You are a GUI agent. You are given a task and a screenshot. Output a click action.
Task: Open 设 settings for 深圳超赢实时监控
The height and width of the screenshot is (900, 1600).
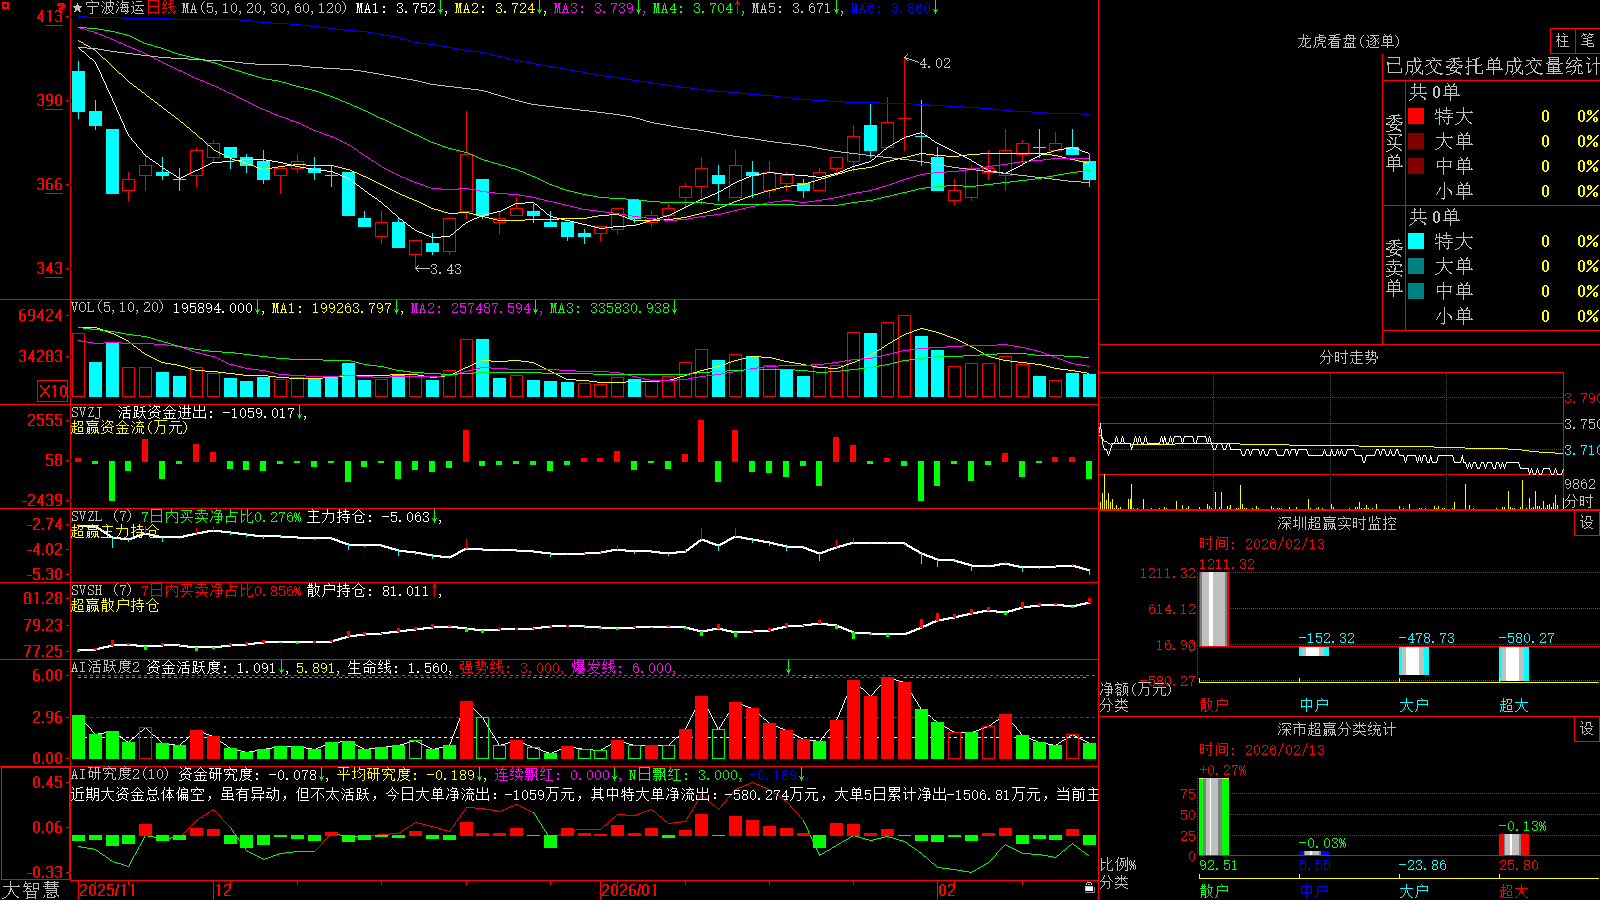coord(1586,523)
